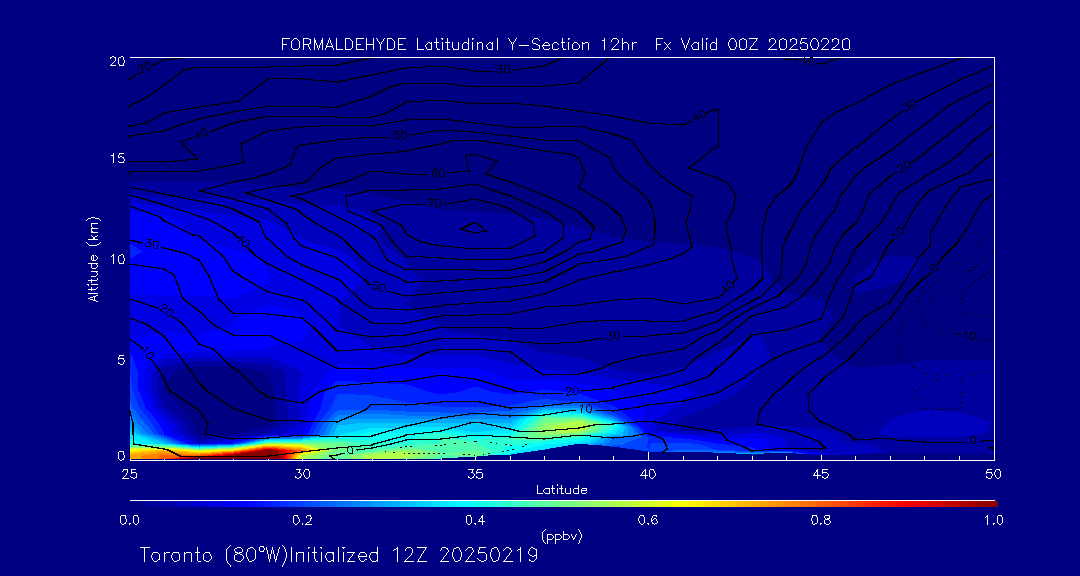Click the contour label 60 above jet core
Screen dimensions: 1080x576
(439, 173)
